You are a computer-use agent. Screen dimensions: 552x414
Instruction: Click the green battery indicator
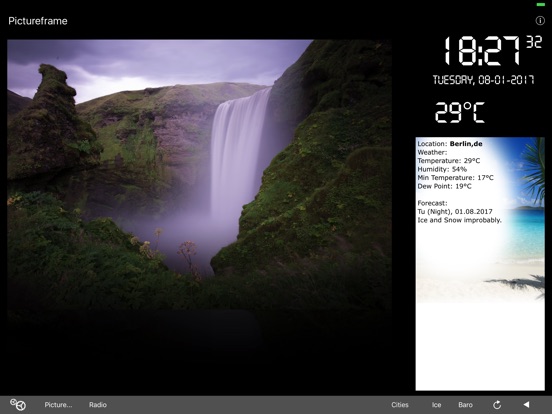point(541,5)
